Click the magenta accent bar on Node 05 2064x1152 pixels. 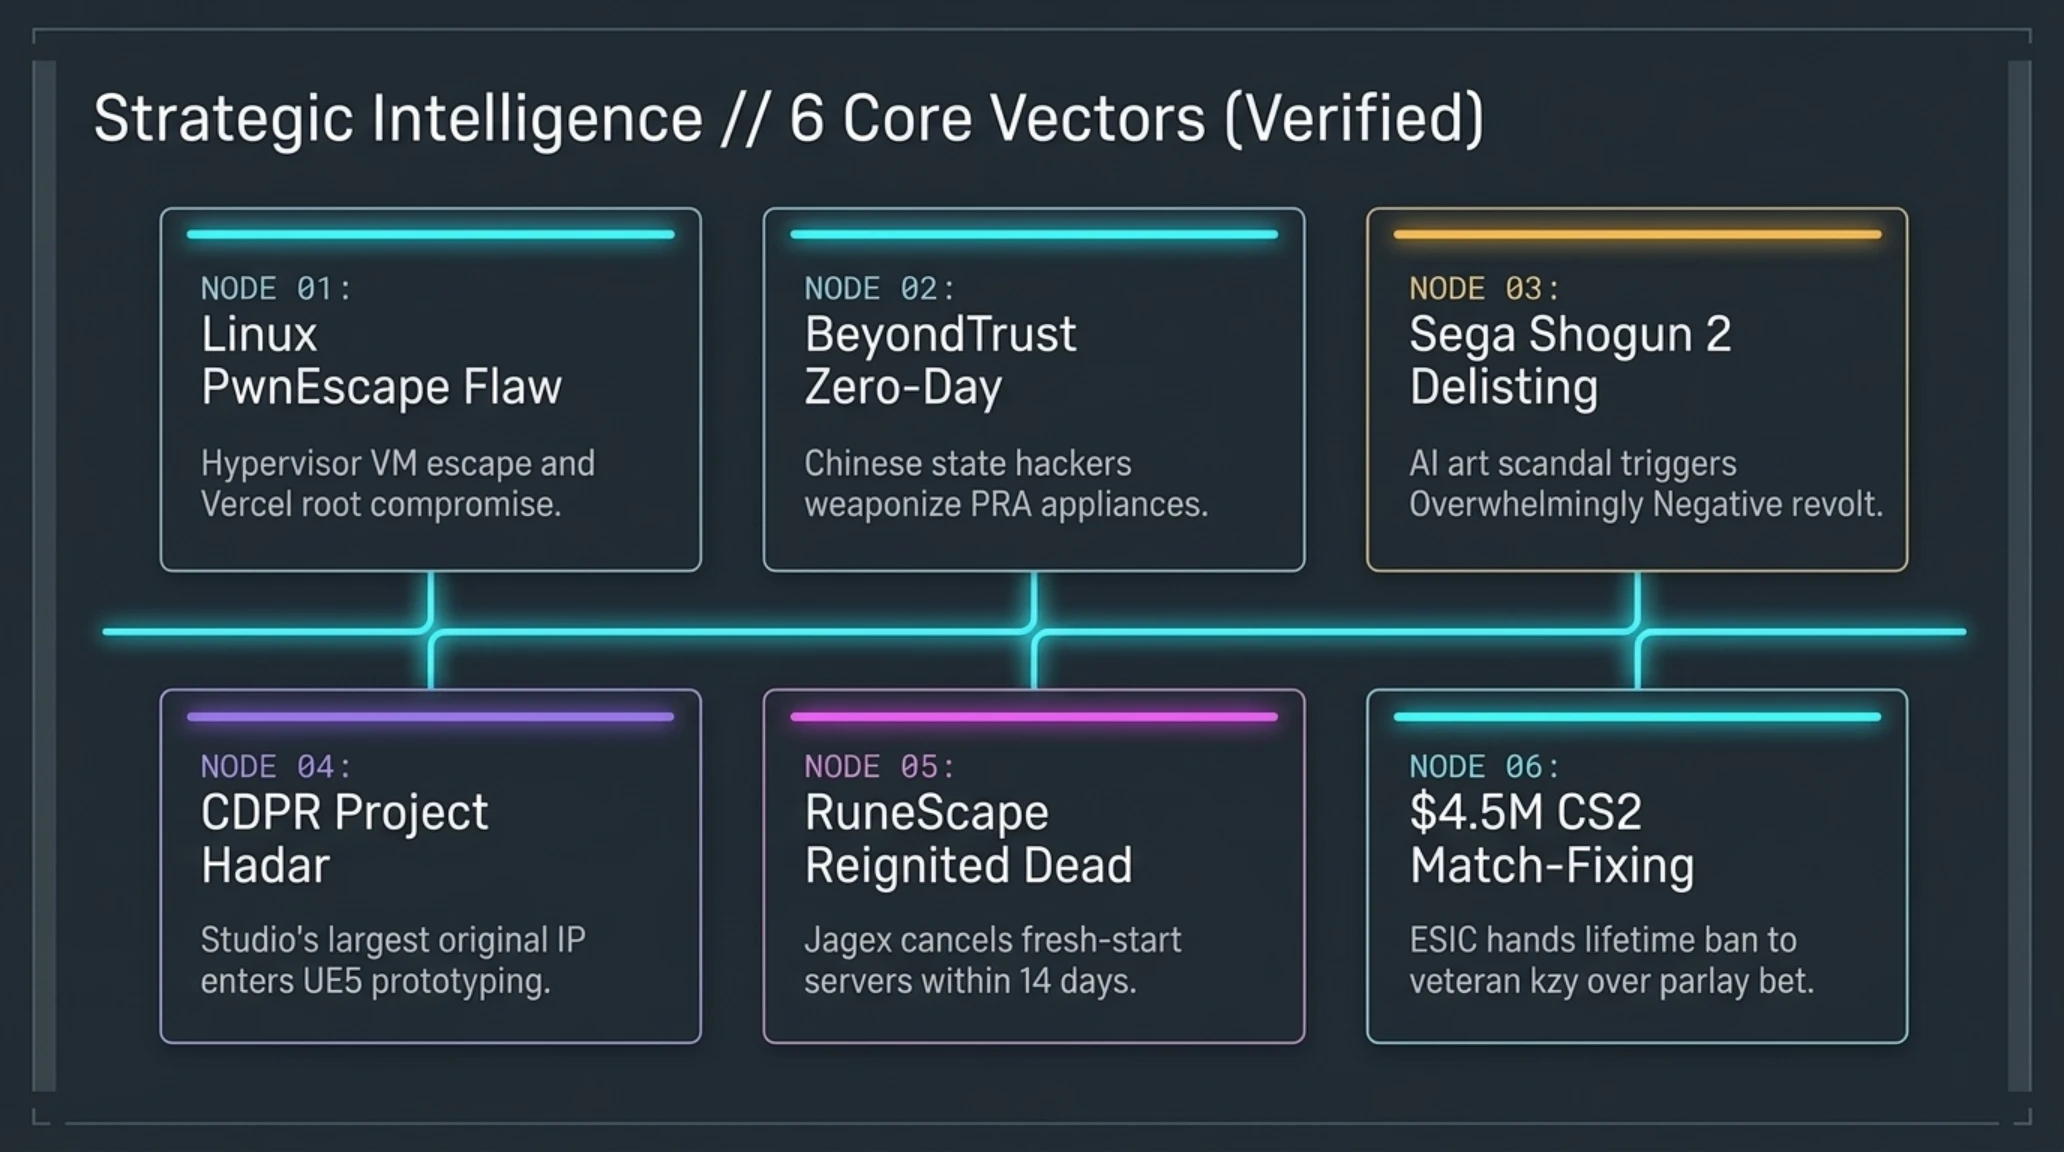[x=1034, y=716]
